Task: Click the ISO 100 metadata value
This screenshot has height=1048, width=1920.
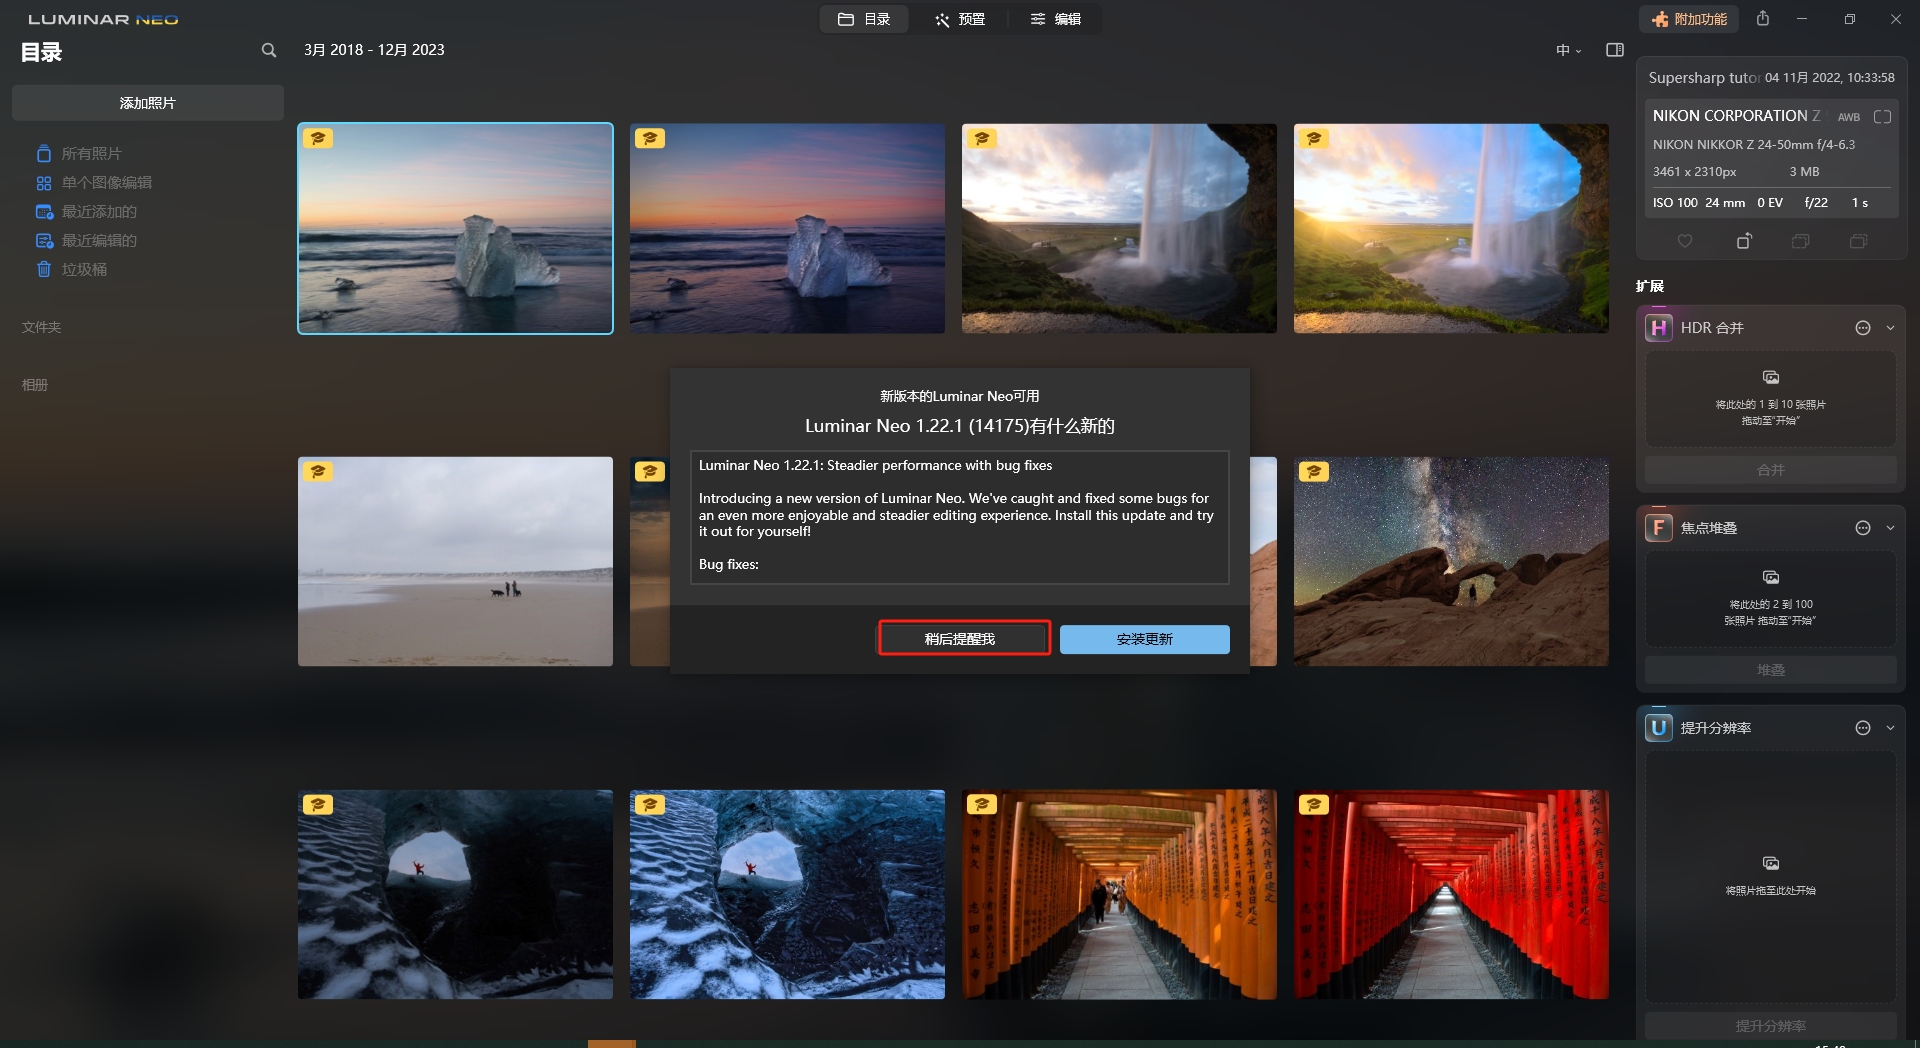Action: (1675, 203)
